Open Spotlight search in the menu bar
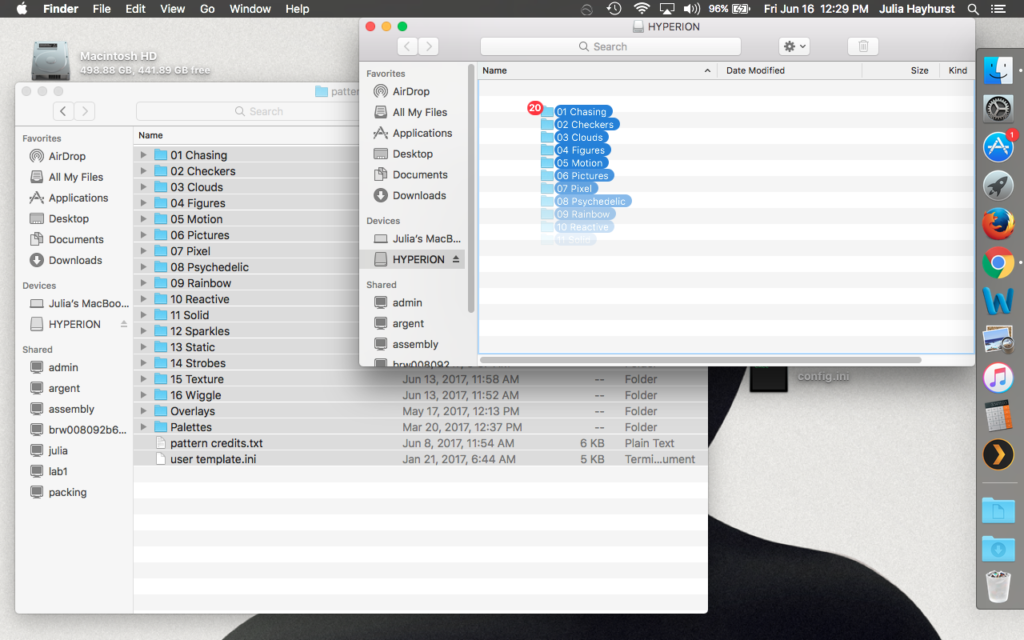Screen dimensions: 1024x640 (x=973, y=9)
